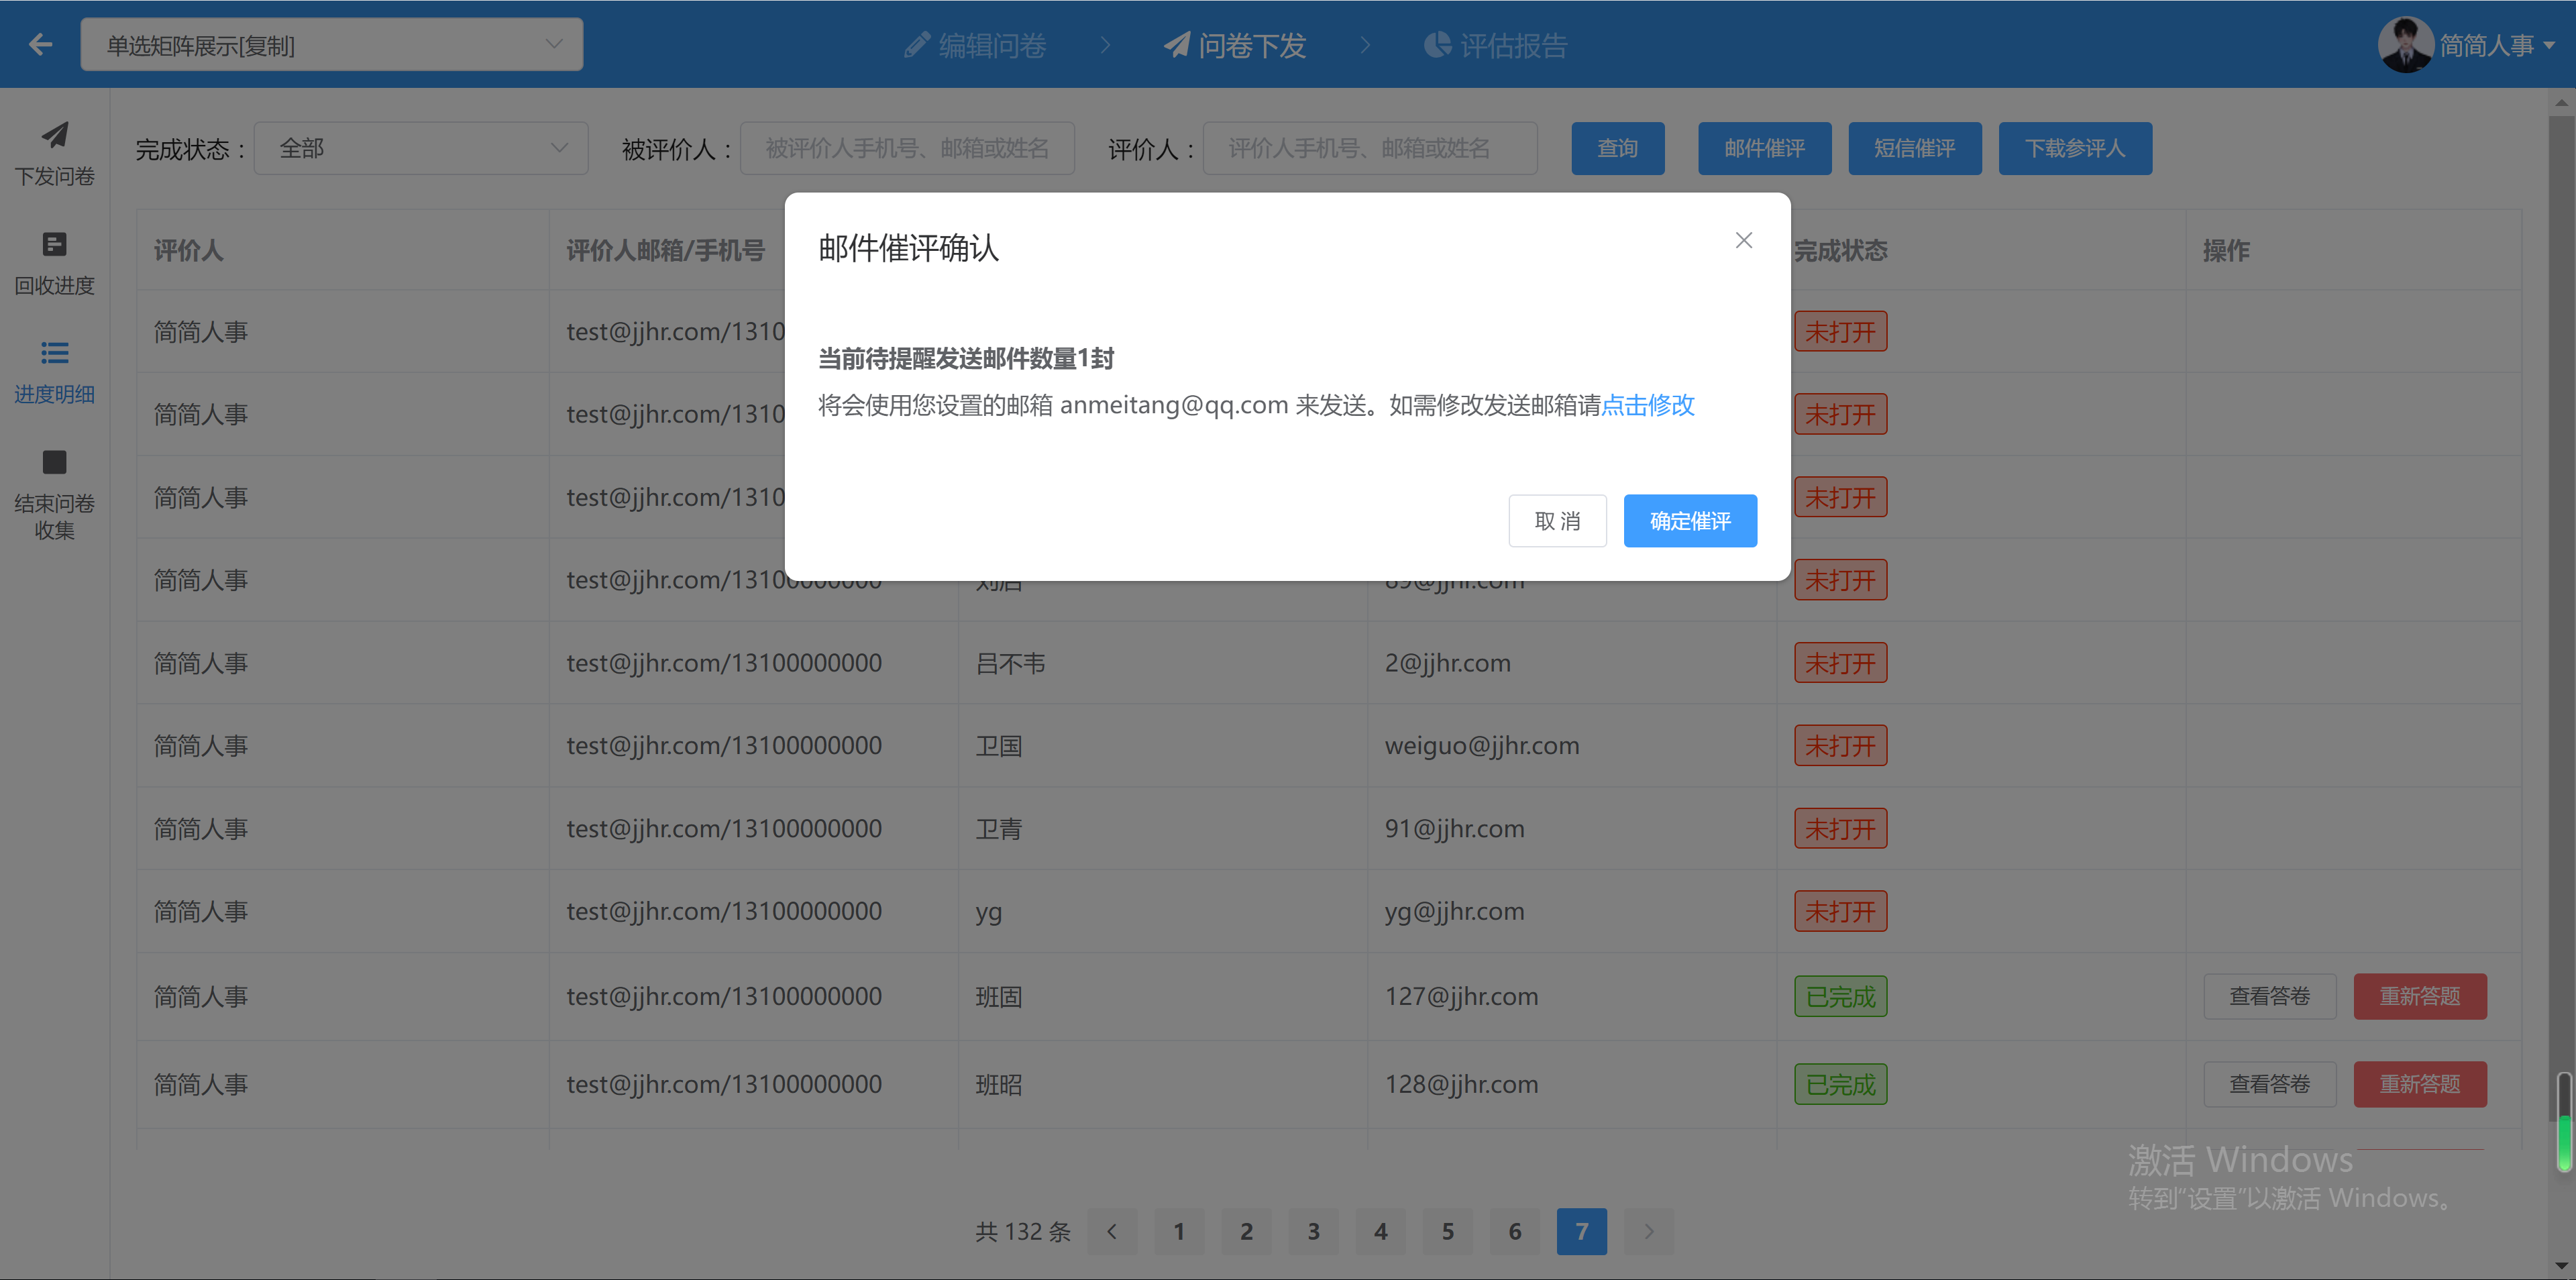
Task: Click 重新答题 for 班固
Action: 2420,997
